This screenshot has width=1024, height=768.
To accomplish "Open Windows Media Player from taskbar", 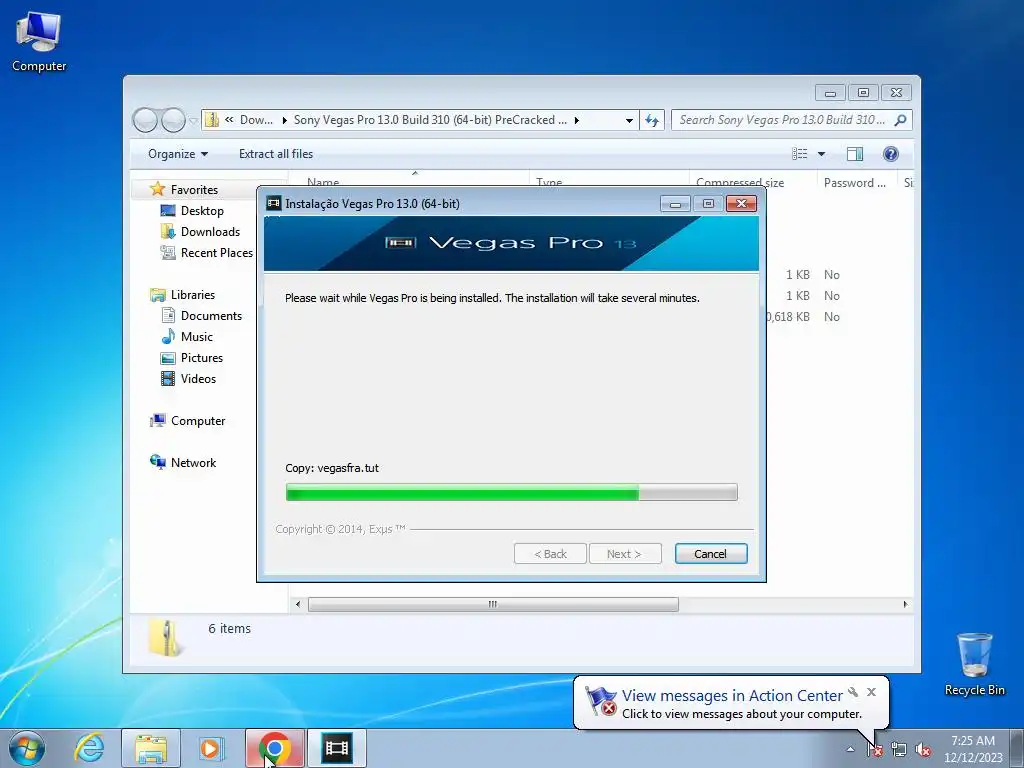I will click(211, 748).
